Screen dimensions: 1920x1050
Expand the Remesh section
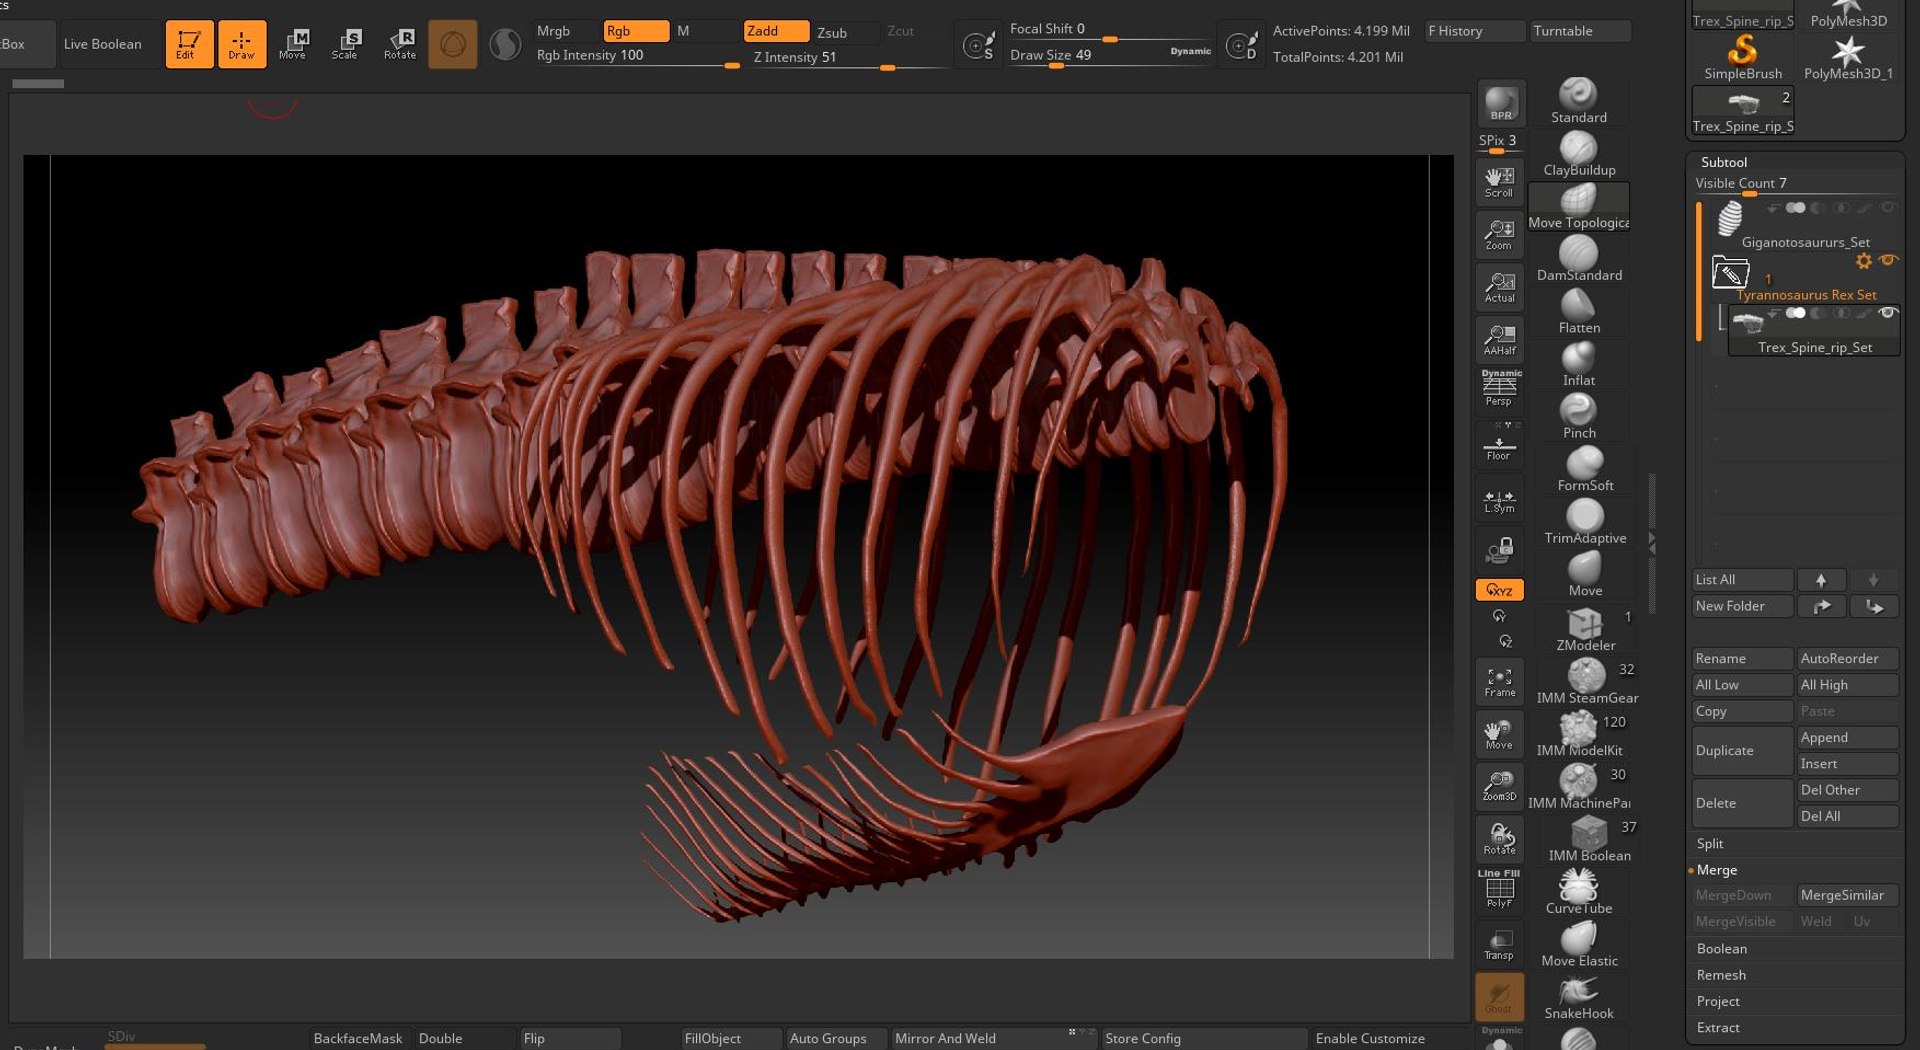tap(1721, 975)
